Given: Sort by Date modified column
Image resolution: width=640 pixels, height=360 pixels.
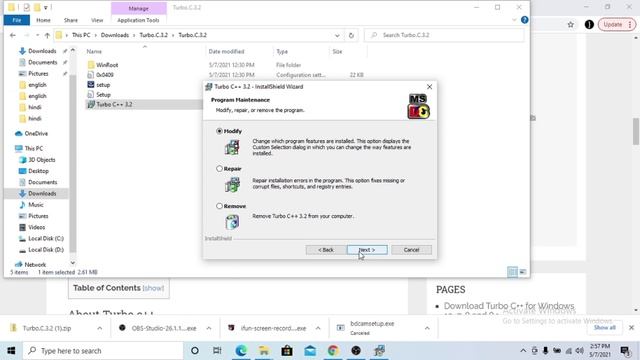Looking at the screenshot, I should pyautogui.click(x=226, y=51).
